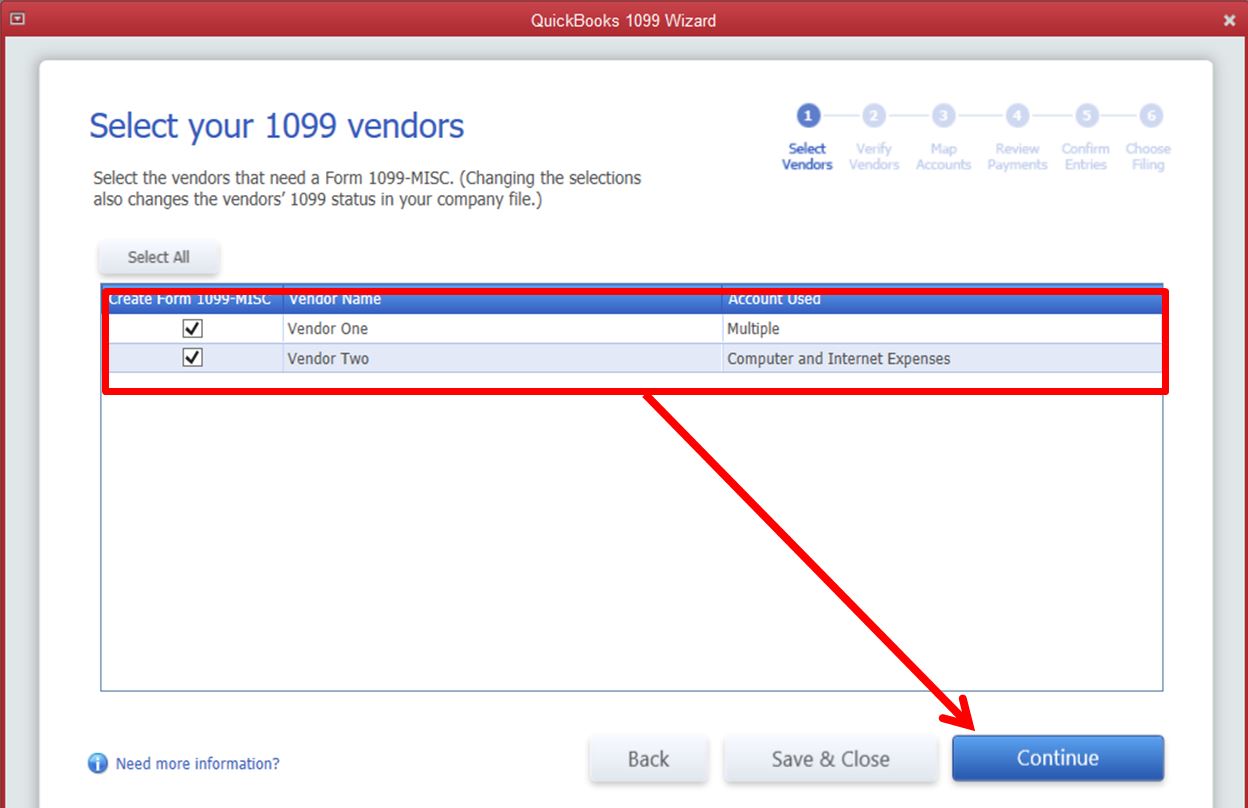This screenshot has height=808, width=1248.
Task: Click Save & Close
Action: pyautogui.click(x=830, y=759)
